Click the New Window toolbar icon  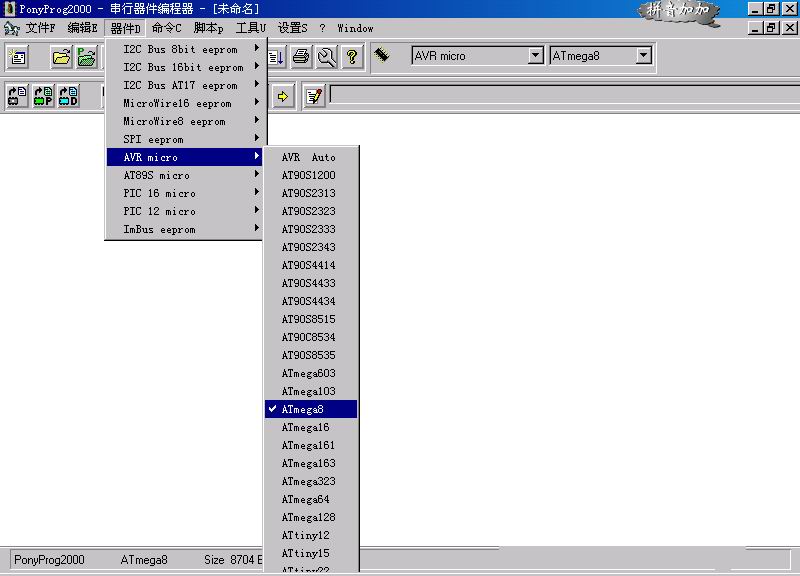tap(17, 57)
